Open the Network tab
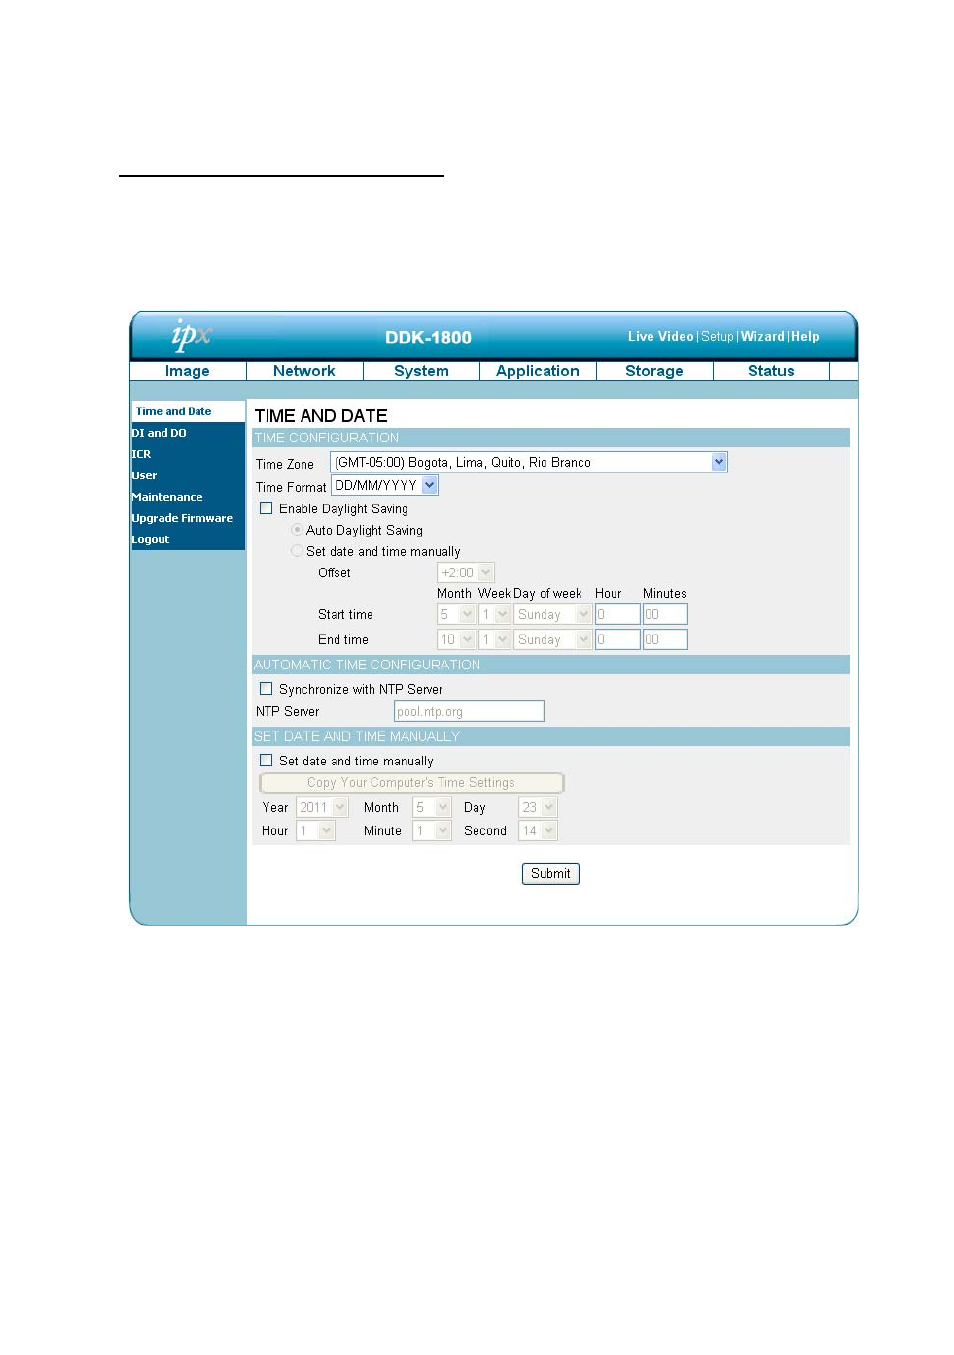The width and height of the screenshot is (954, 1355). (304, 371)
